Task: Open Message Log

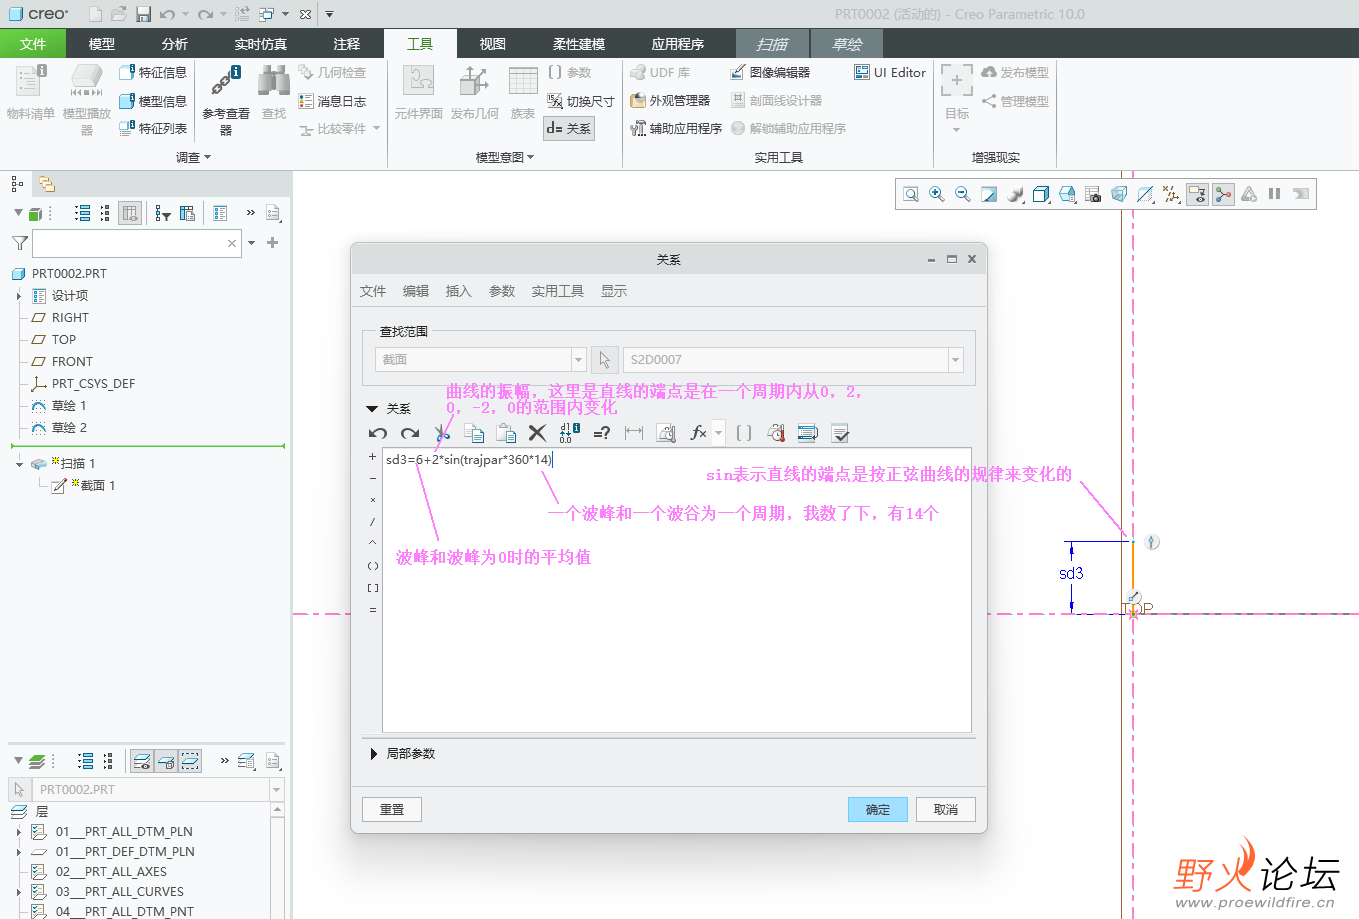Action: coord(333,101)
